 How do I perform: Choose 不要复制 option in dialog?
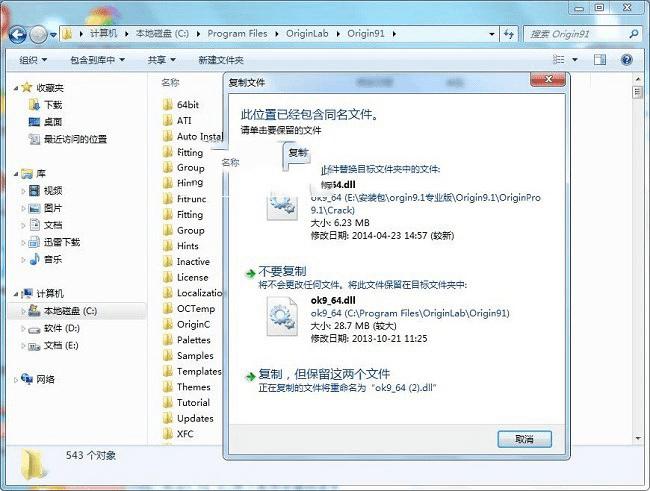pyautogui.click(x=282, y=272)
